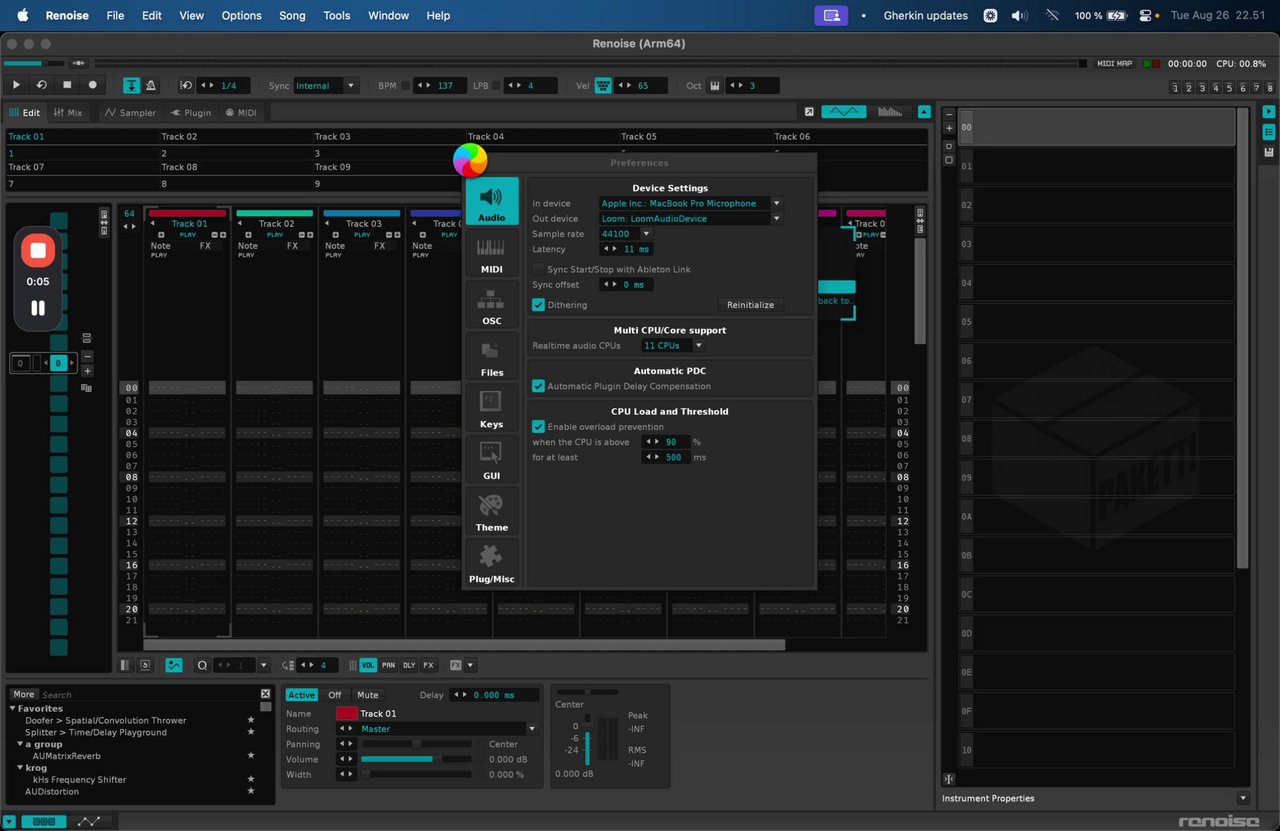Select the Audio preferences tab
Screen dimensions: 1280x831
pos(492,201)
